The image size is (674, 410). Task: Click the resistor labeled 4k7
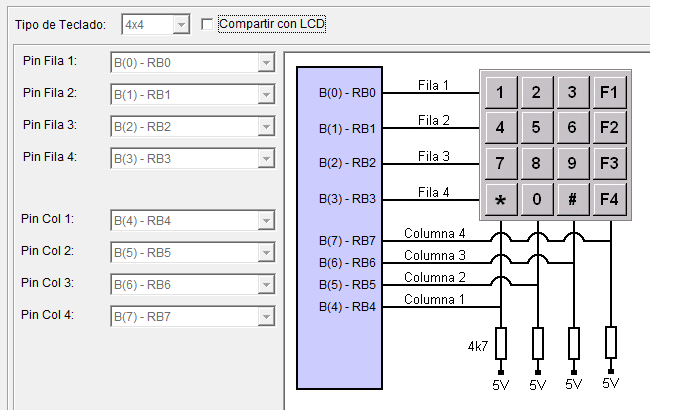501,343
